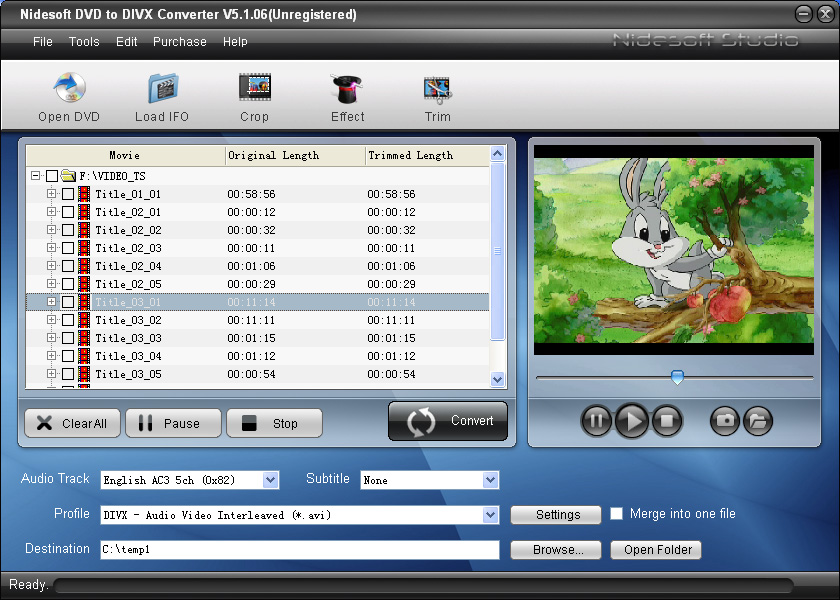Click the preview seek slider handle
Image resolution: width=840 pixels, height=600 pixels.
tap(678, 377)
